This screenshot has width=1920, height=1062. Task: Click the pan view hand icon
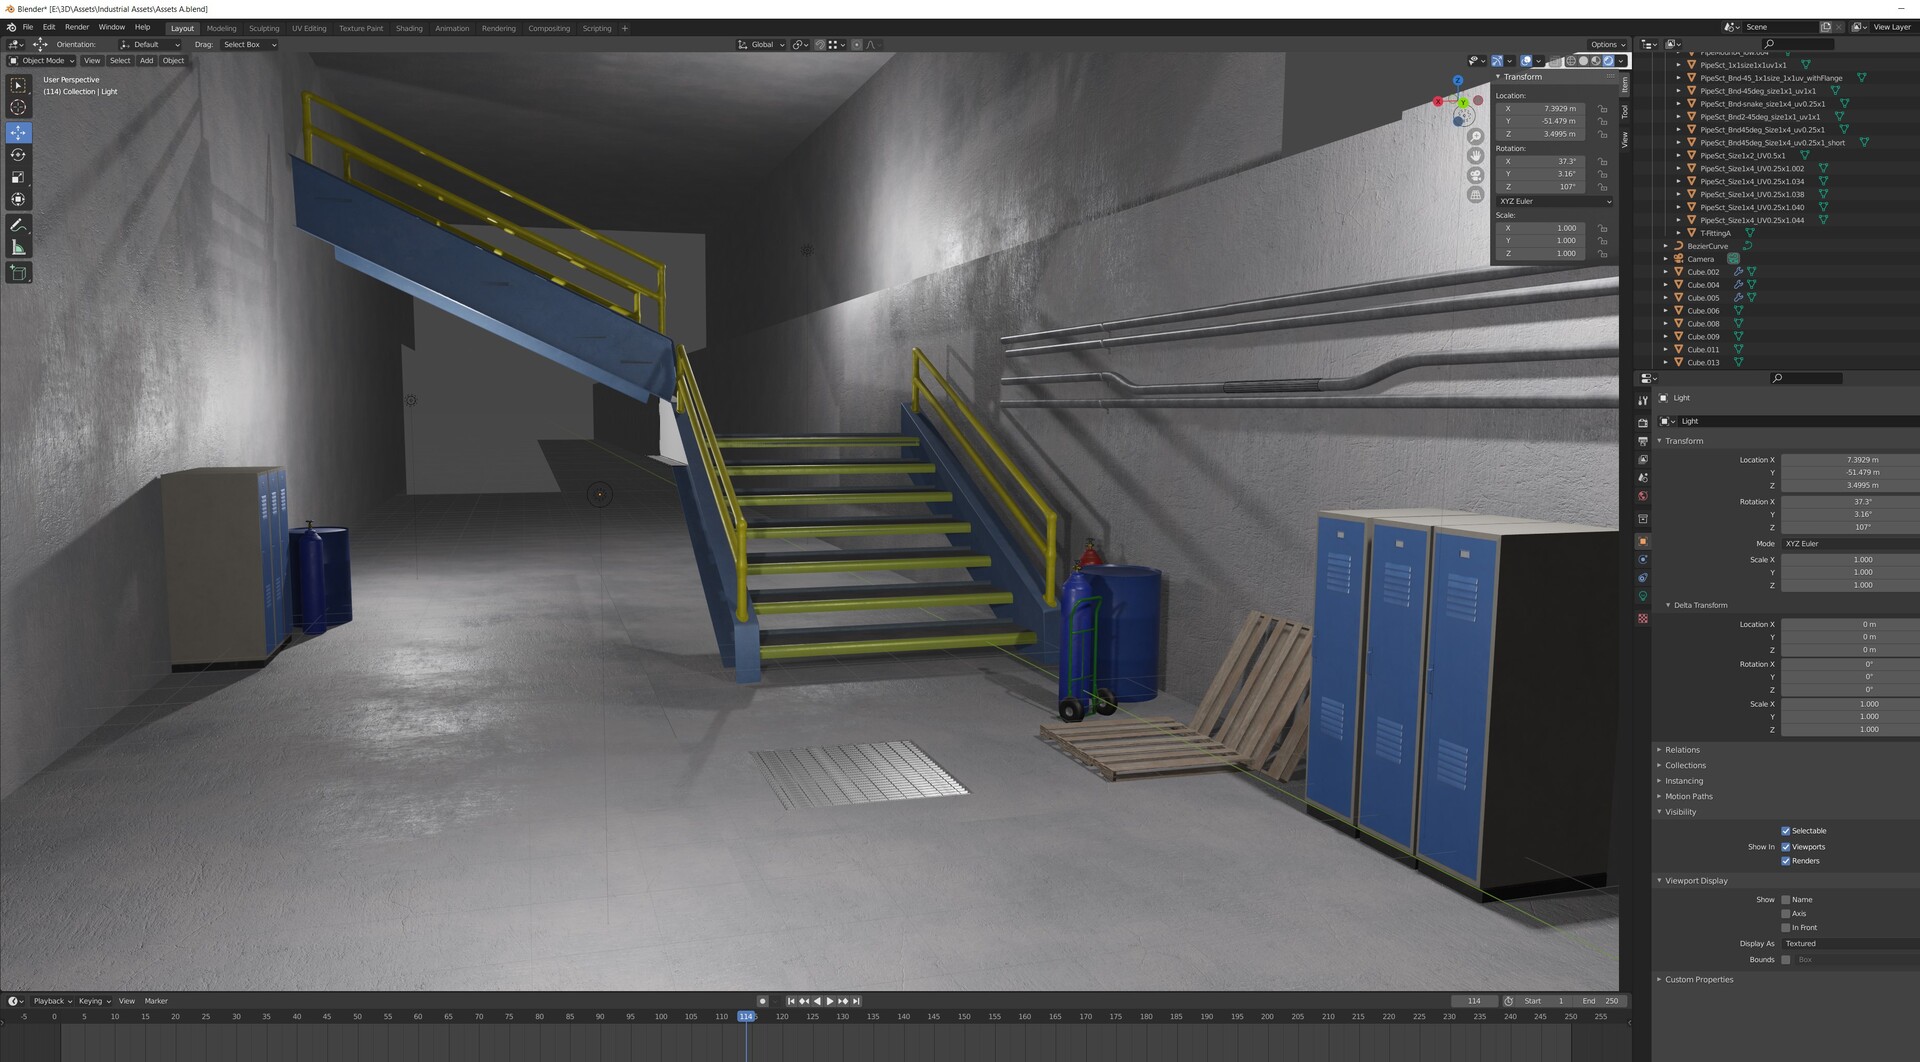[1475, 156]
